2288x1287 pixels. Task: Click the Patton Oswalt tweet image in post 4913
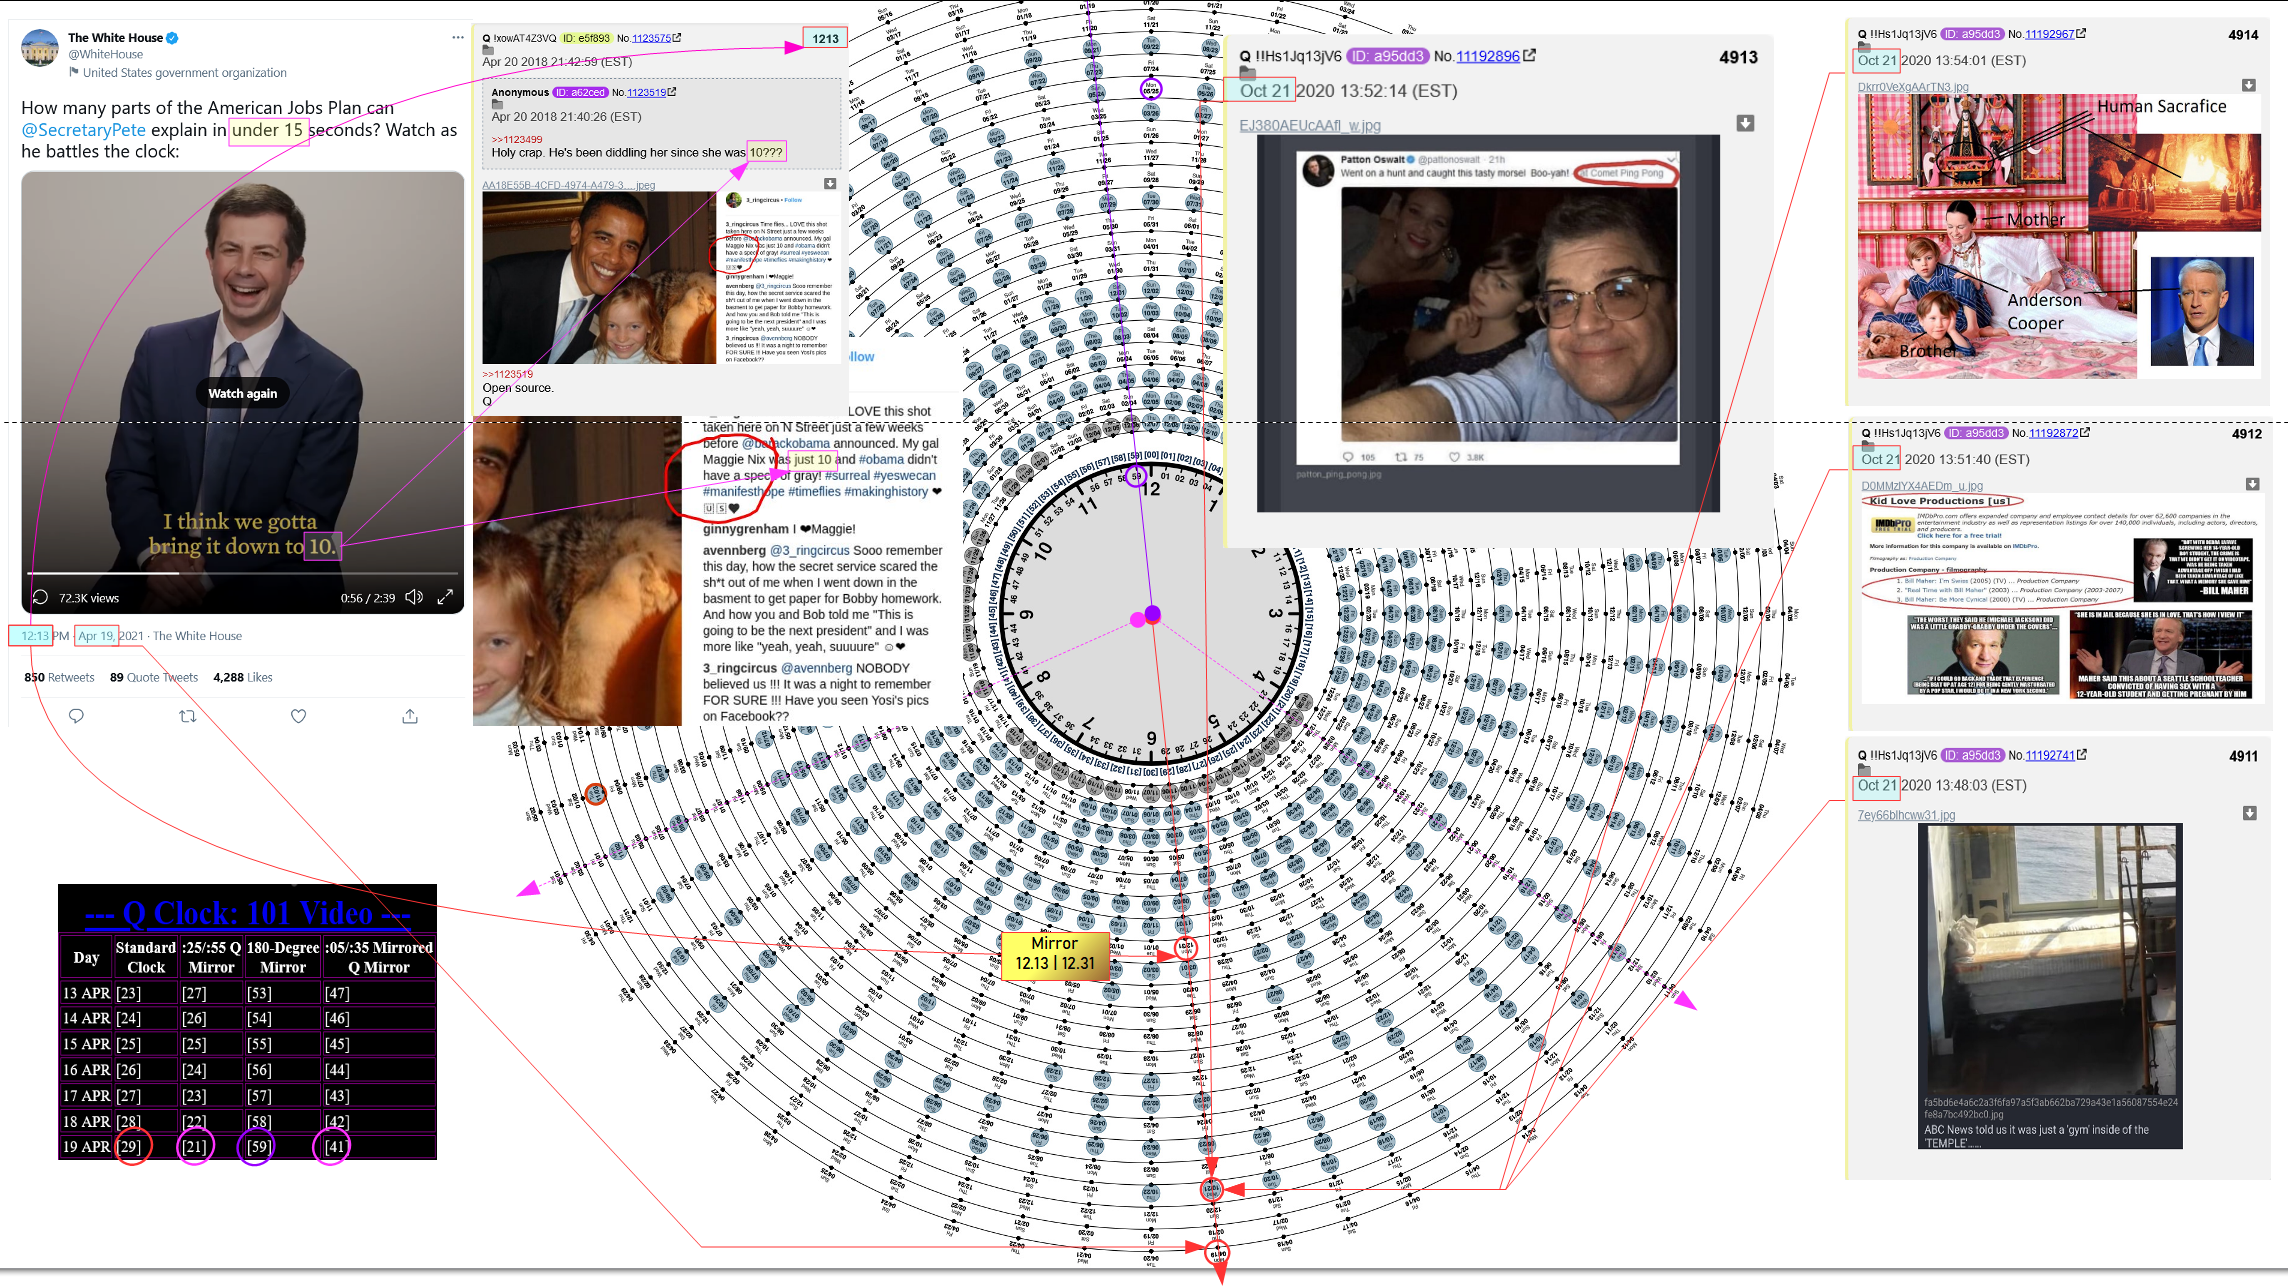(x=1488, y=323)
